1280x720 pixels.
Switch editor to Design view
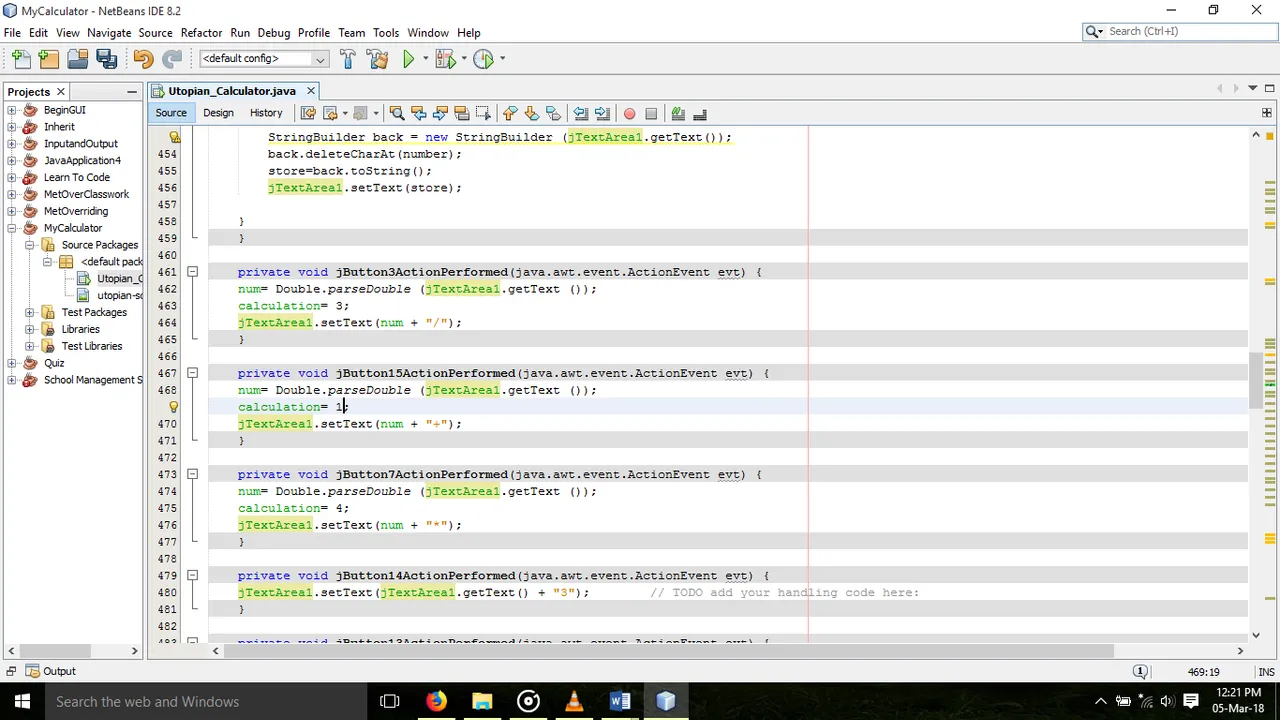coord(218,113)
